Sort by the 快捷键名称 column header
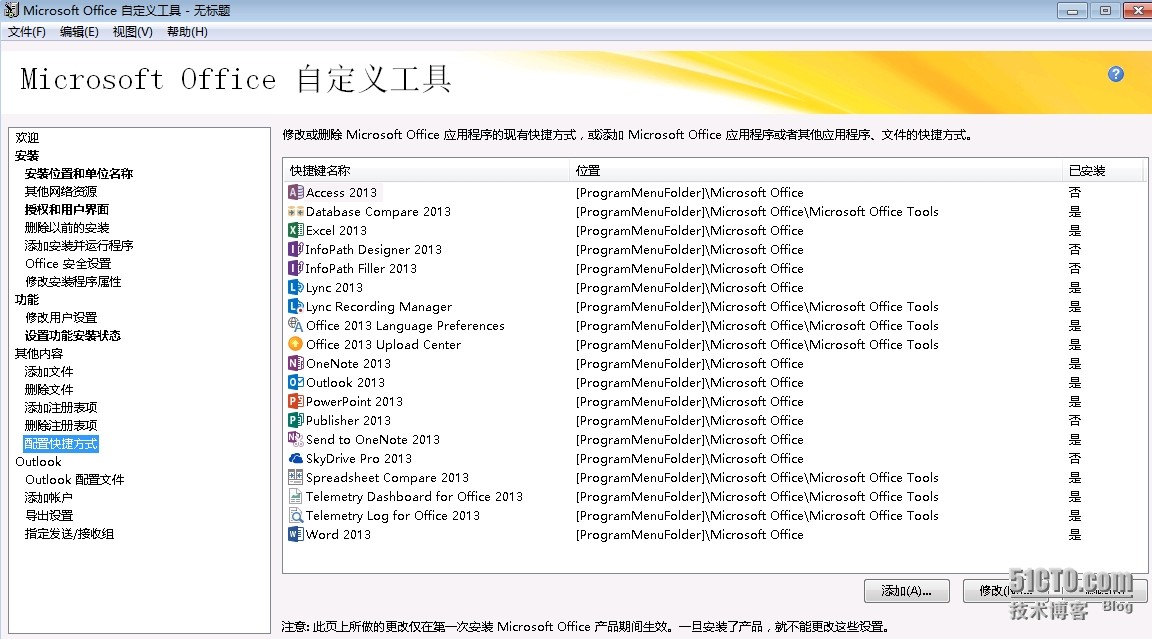This screenshot has height=639, width=1152. pyautogui.click(x=426, y=170)
